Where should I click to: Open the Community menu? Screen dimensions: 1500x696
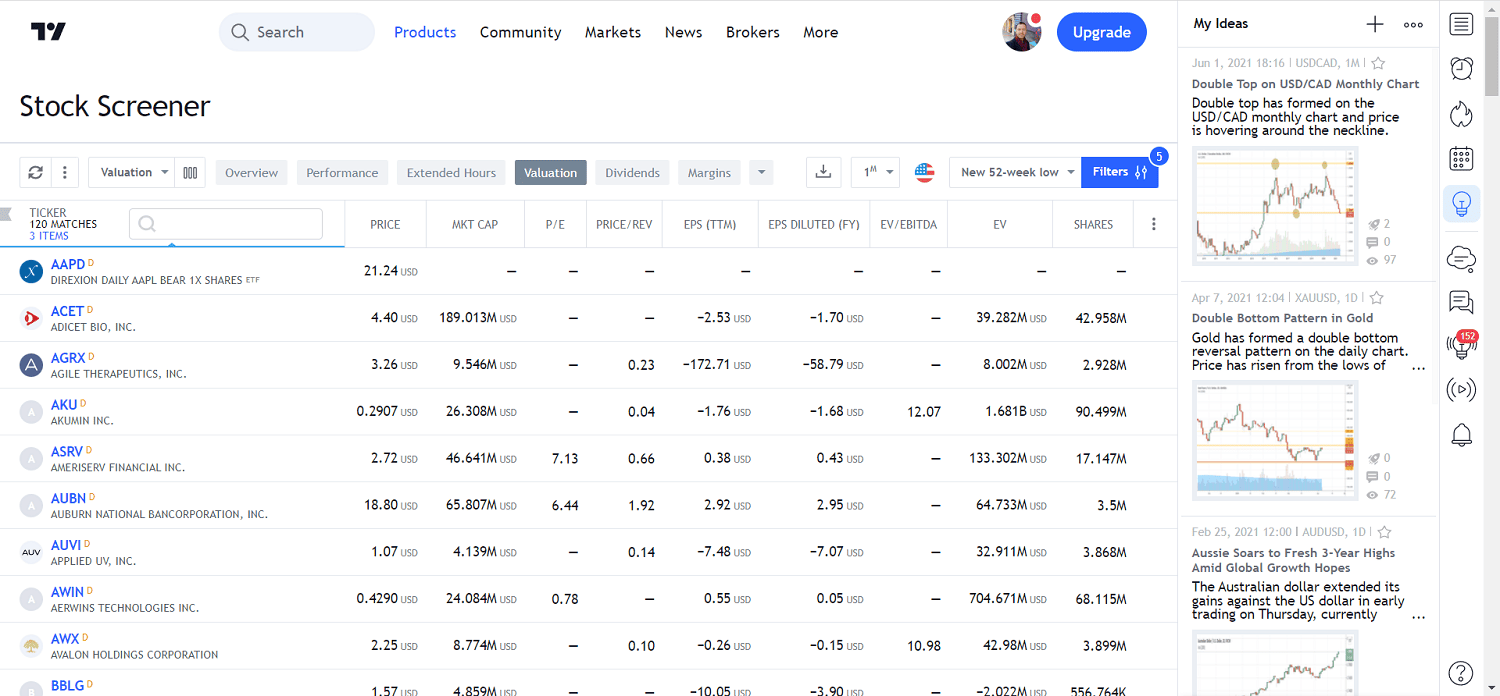(520, 32)
